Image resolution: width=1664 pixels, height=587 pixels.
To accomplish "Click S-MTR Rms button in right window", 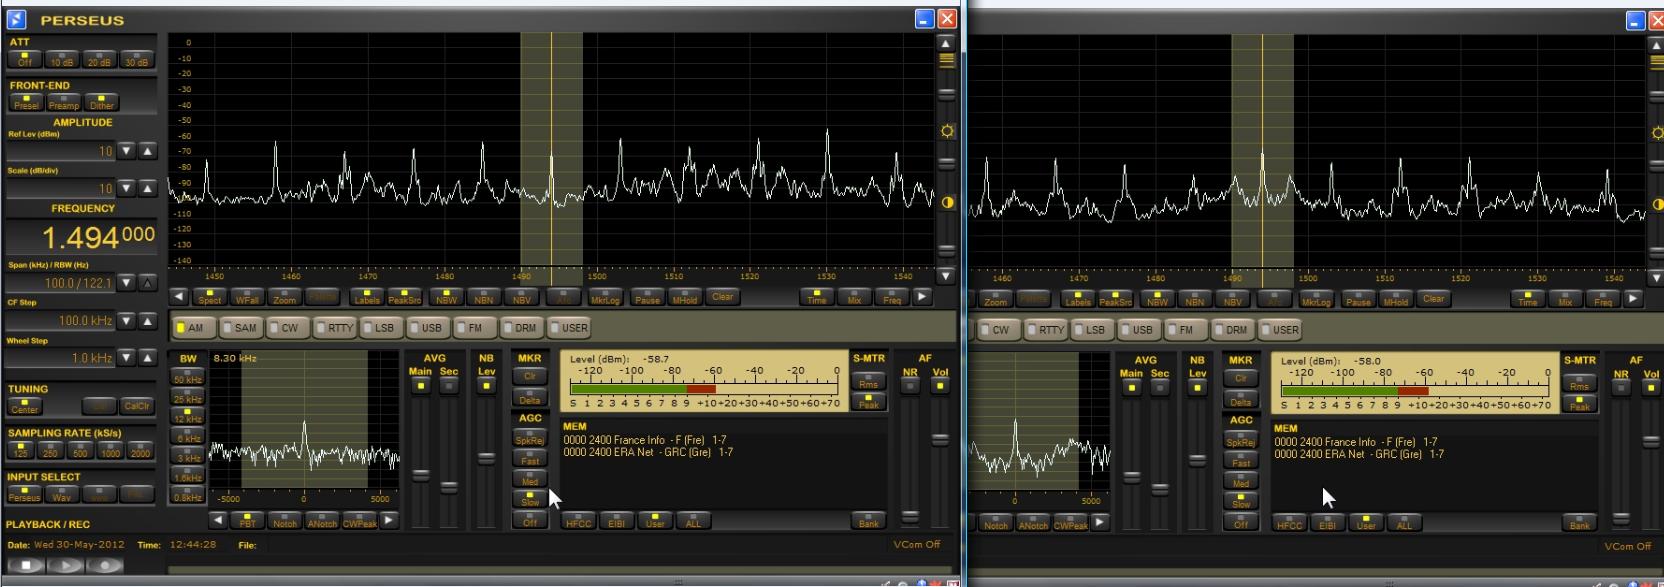I will (x=1579, y=383).
